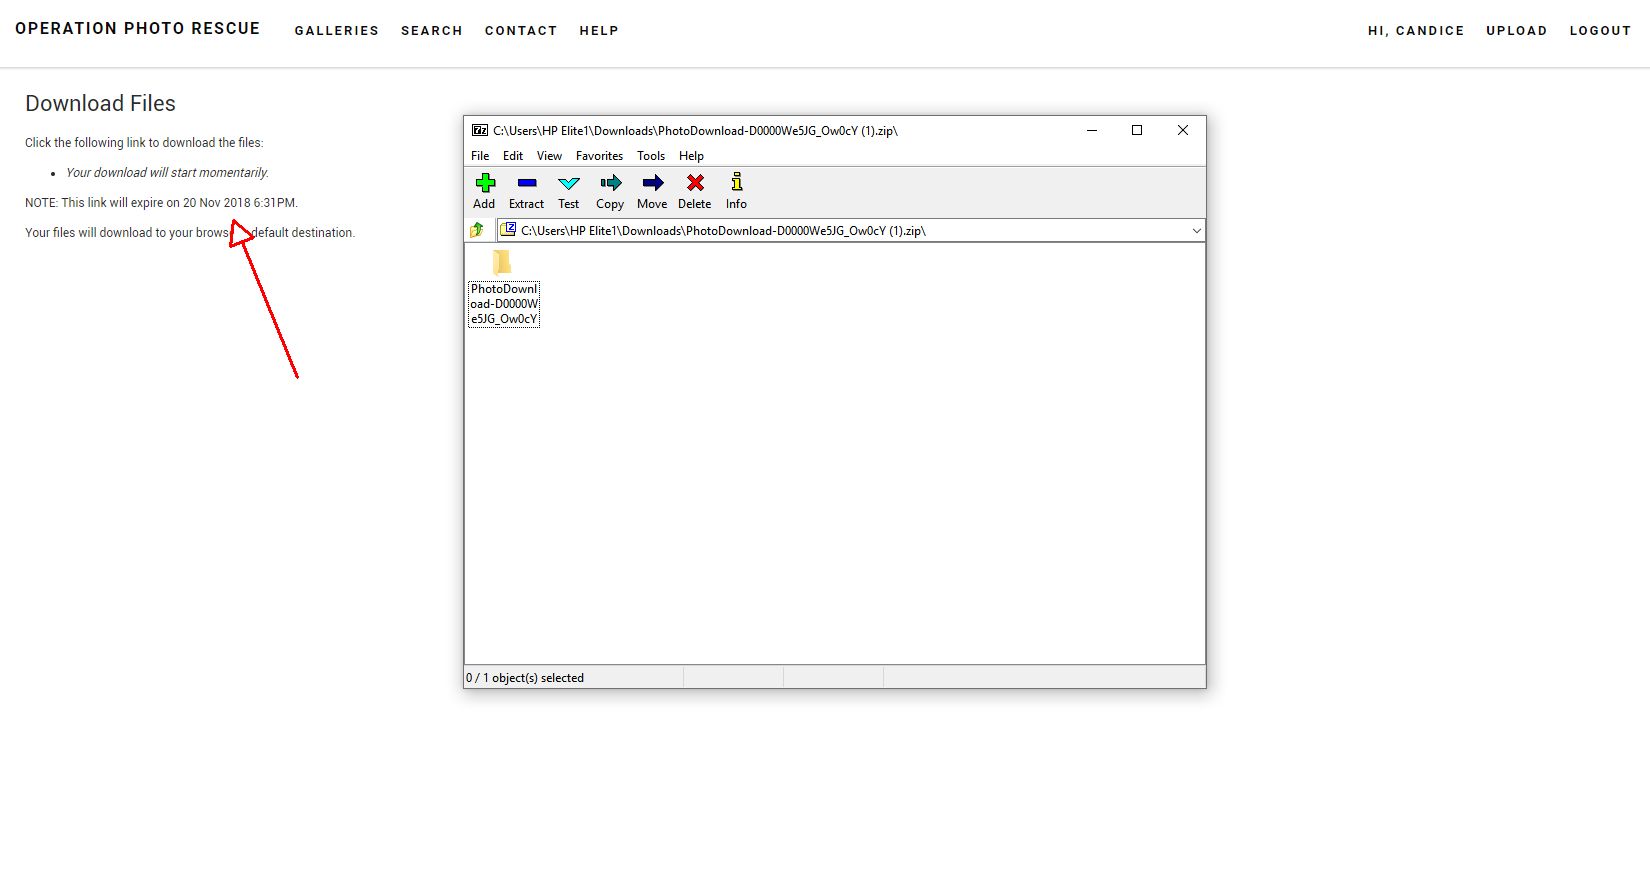Minimize the 7-Zip window
This screenshot has height=874, width=1650.
(1092, 130)
